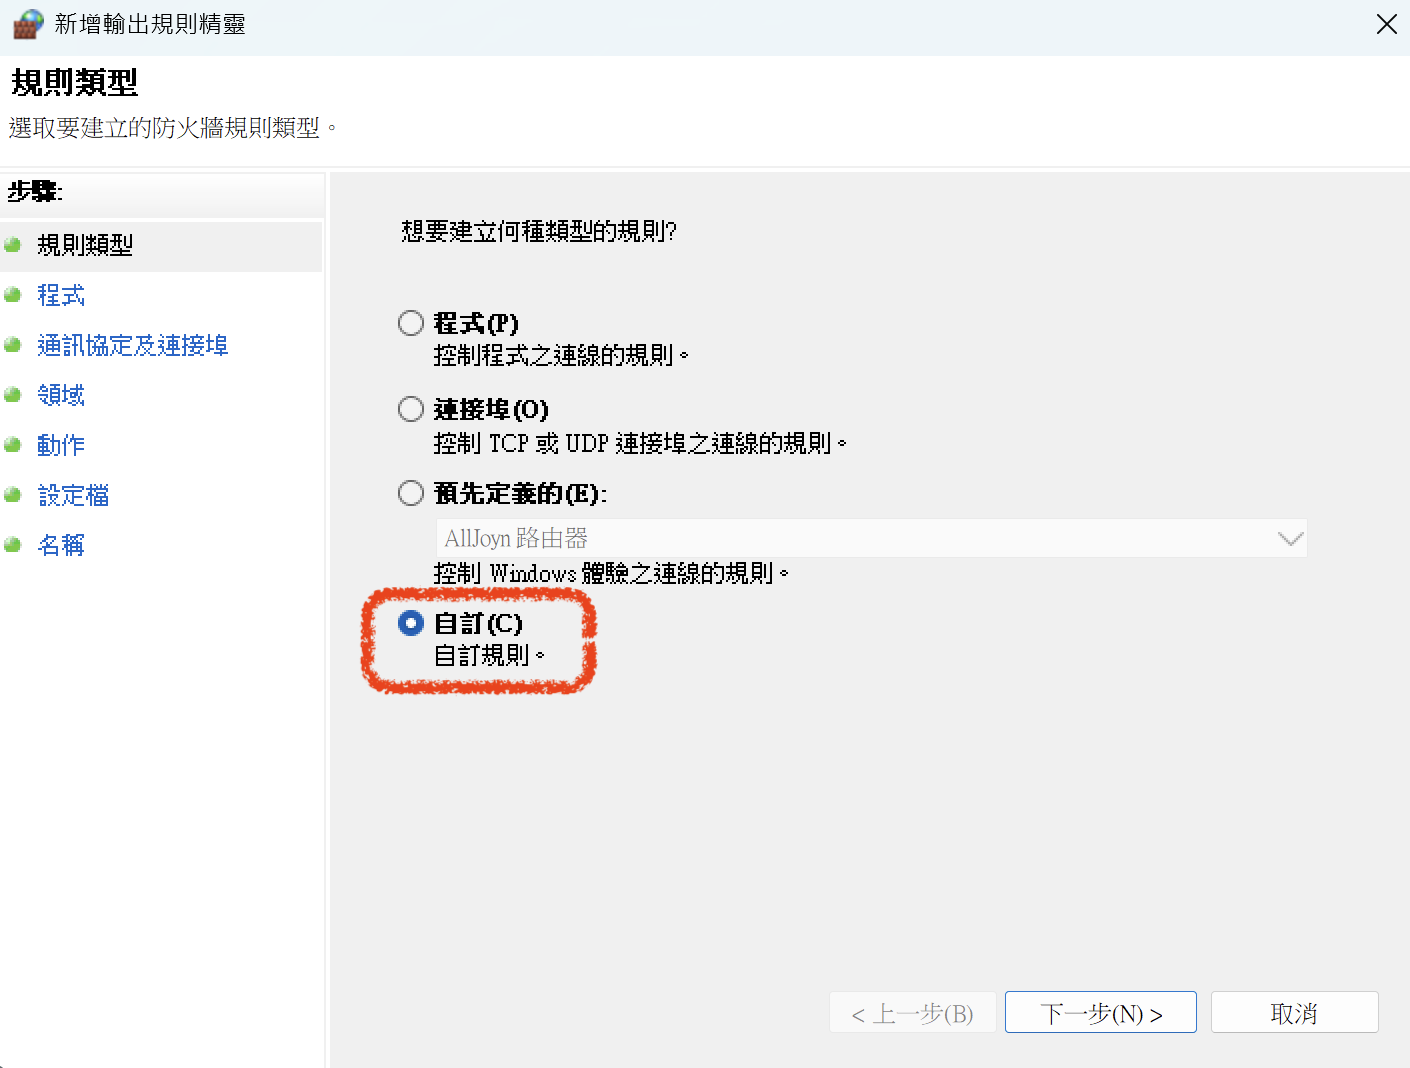Click green bullet beside 設定檔 step
The image size is (1410, 1068).
(x=13, y=495)
